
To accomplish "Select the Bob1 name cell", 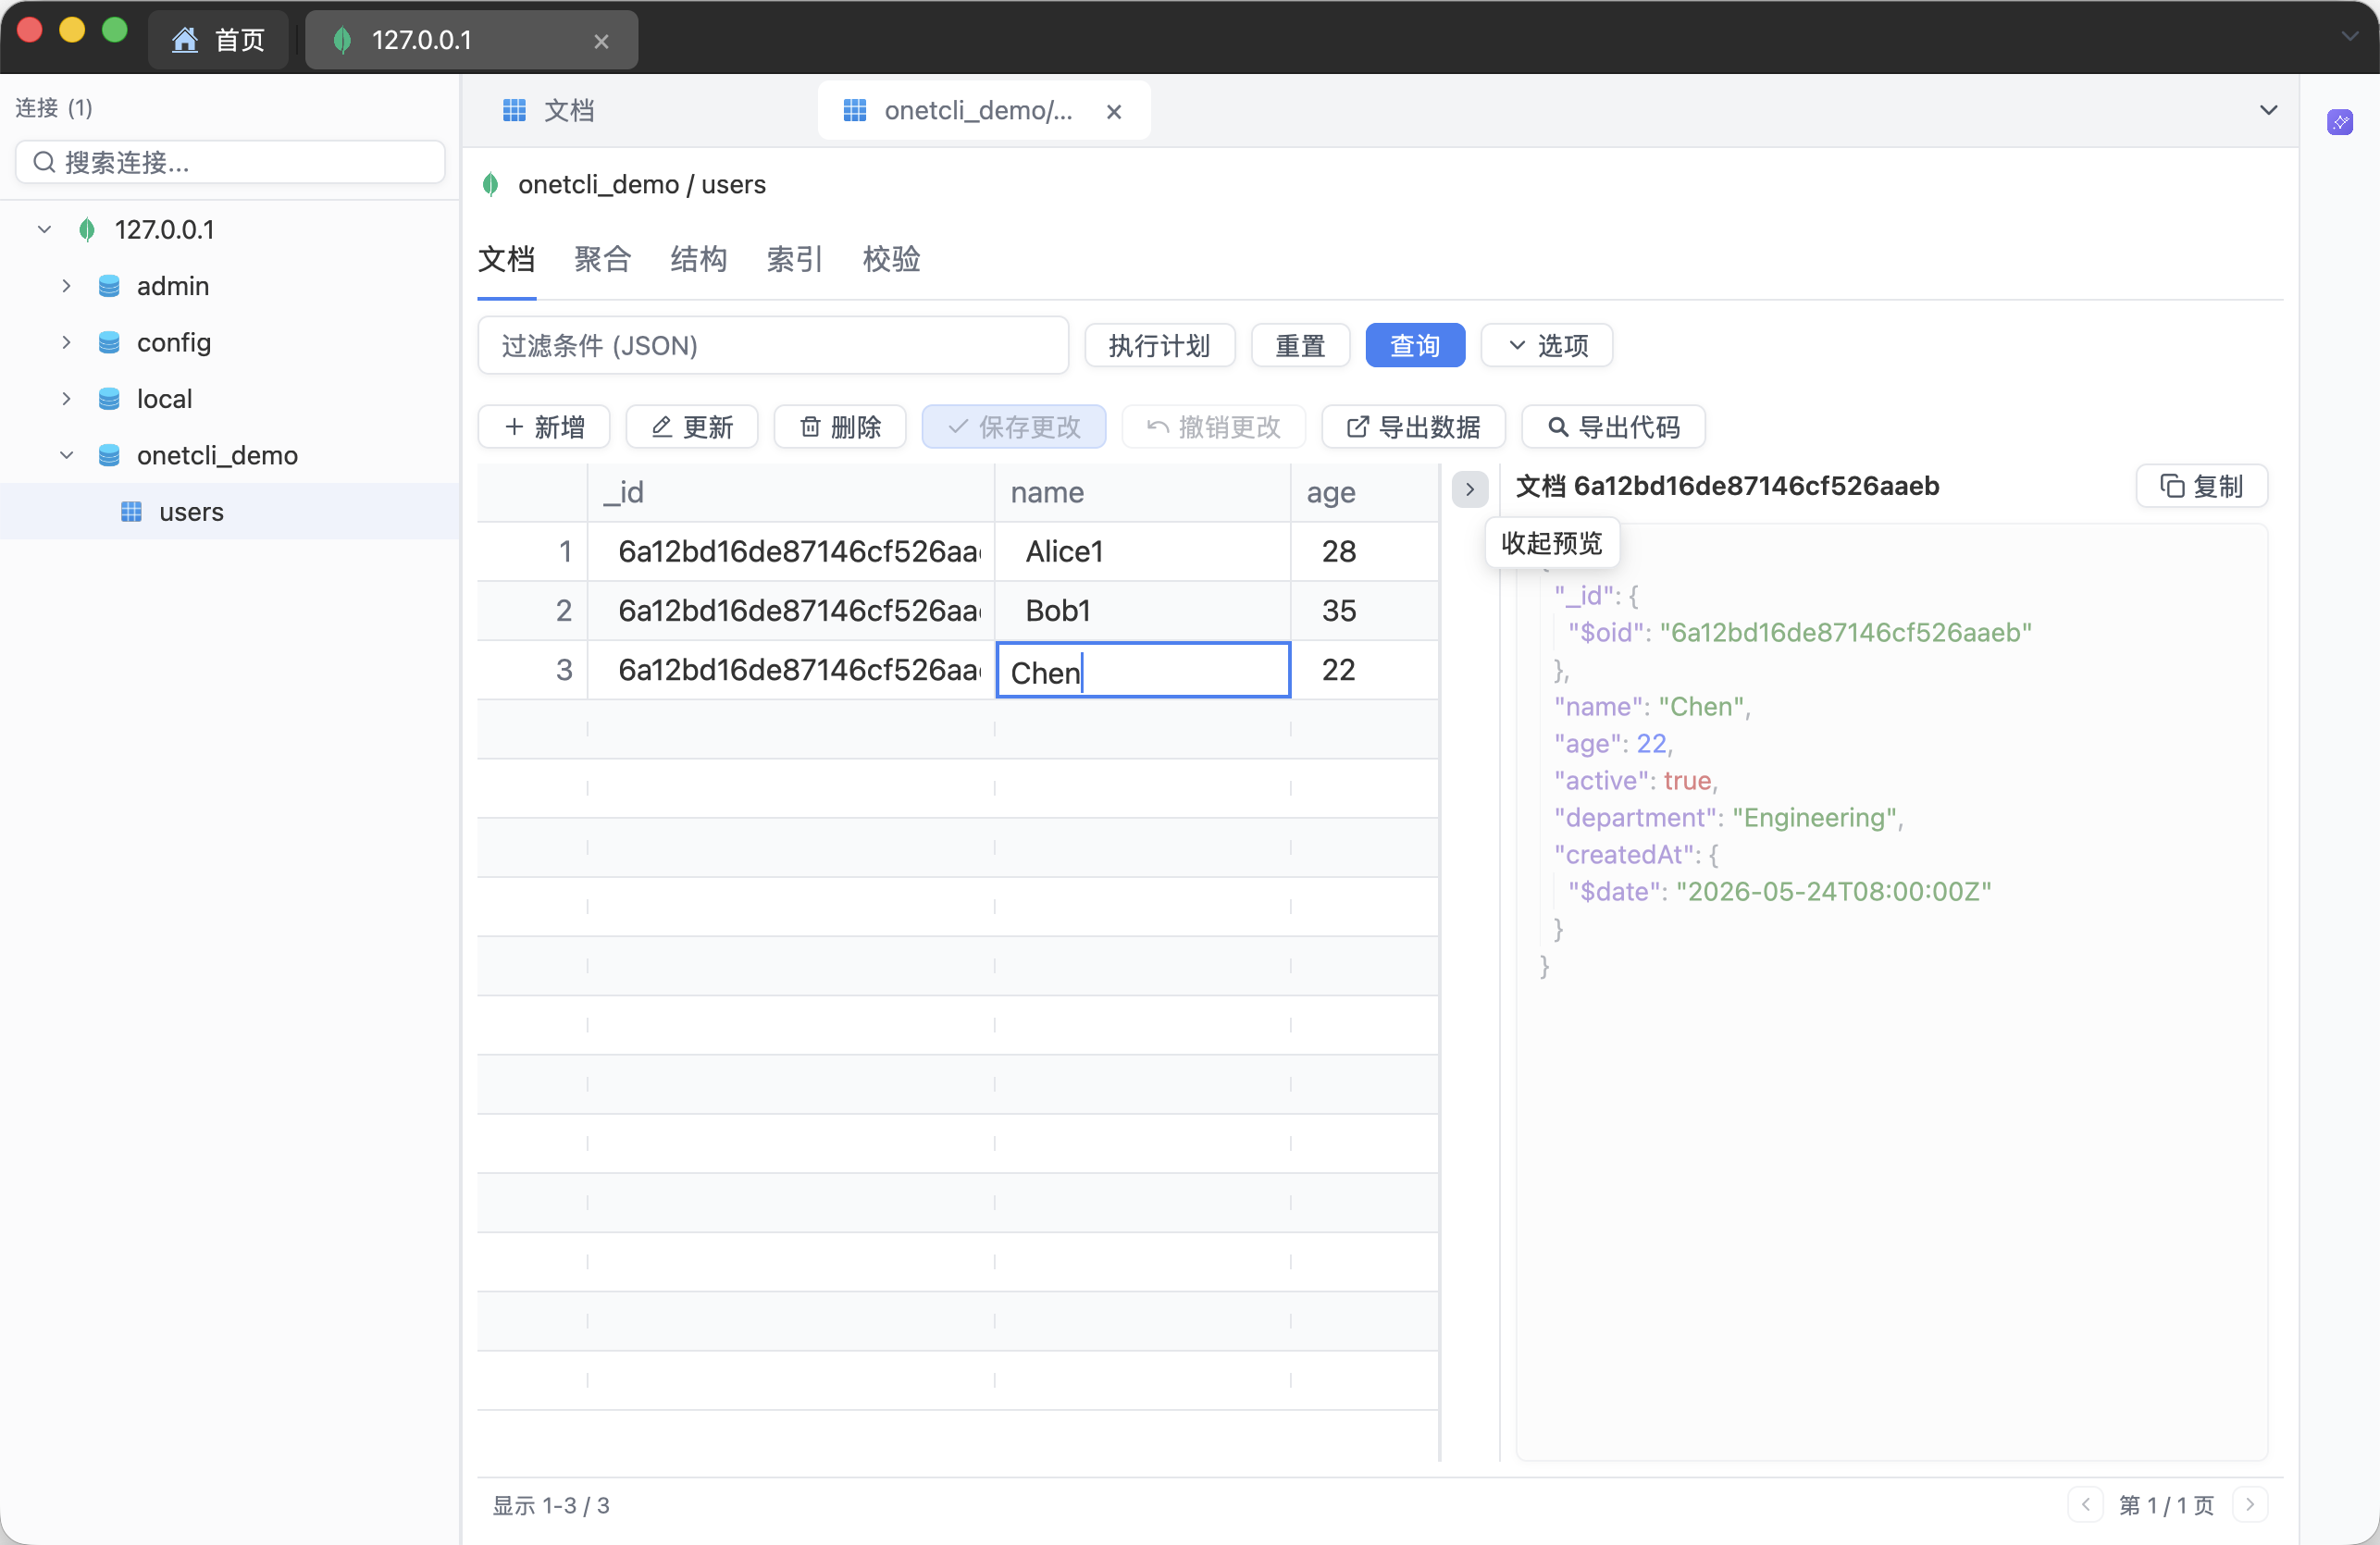I will 1142,610.
